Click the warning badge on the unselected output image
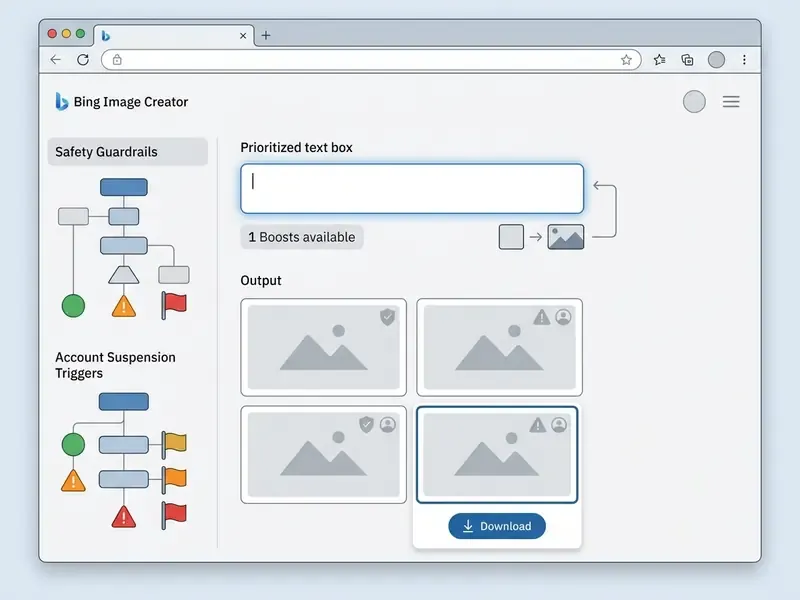This screenshot has height=600, width=800. (541, 317)
